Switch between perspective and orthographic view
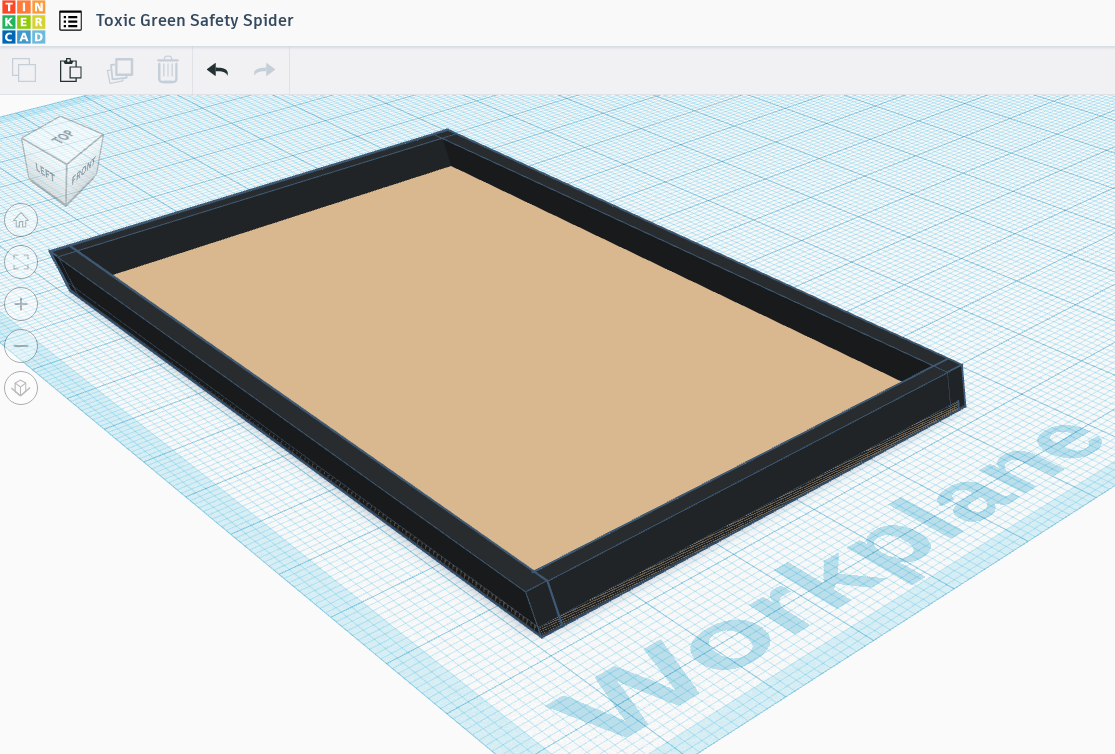The height and width of the screenshot is (754, 1115). 21,388
